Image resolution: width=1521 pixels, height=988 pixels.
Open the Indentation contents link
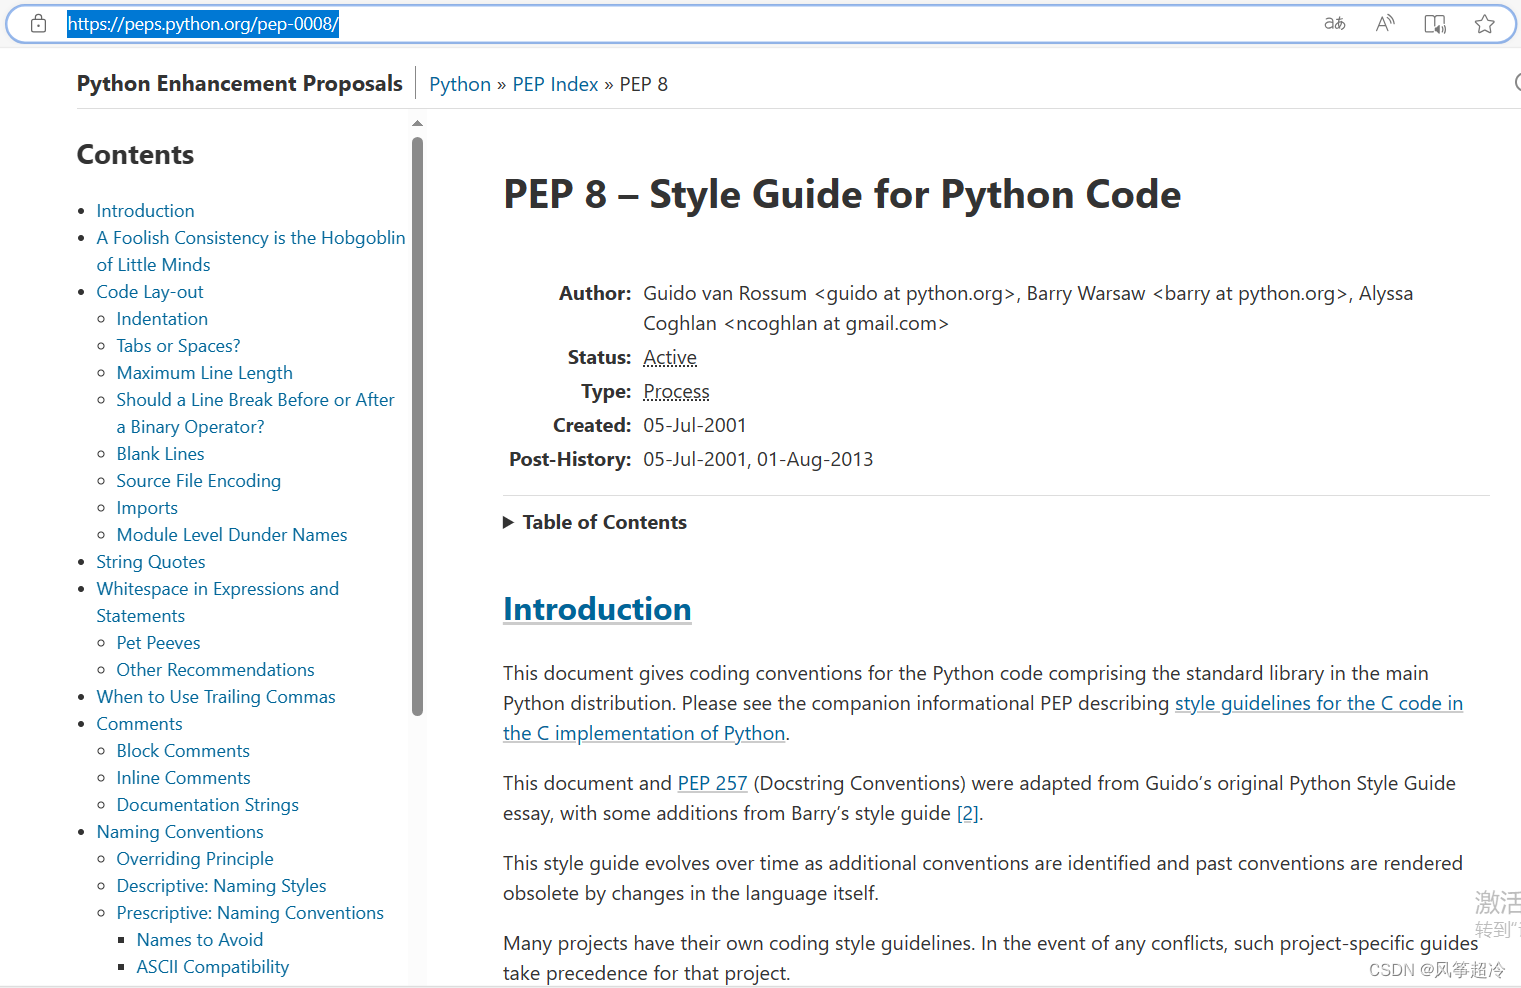(162, 319)
